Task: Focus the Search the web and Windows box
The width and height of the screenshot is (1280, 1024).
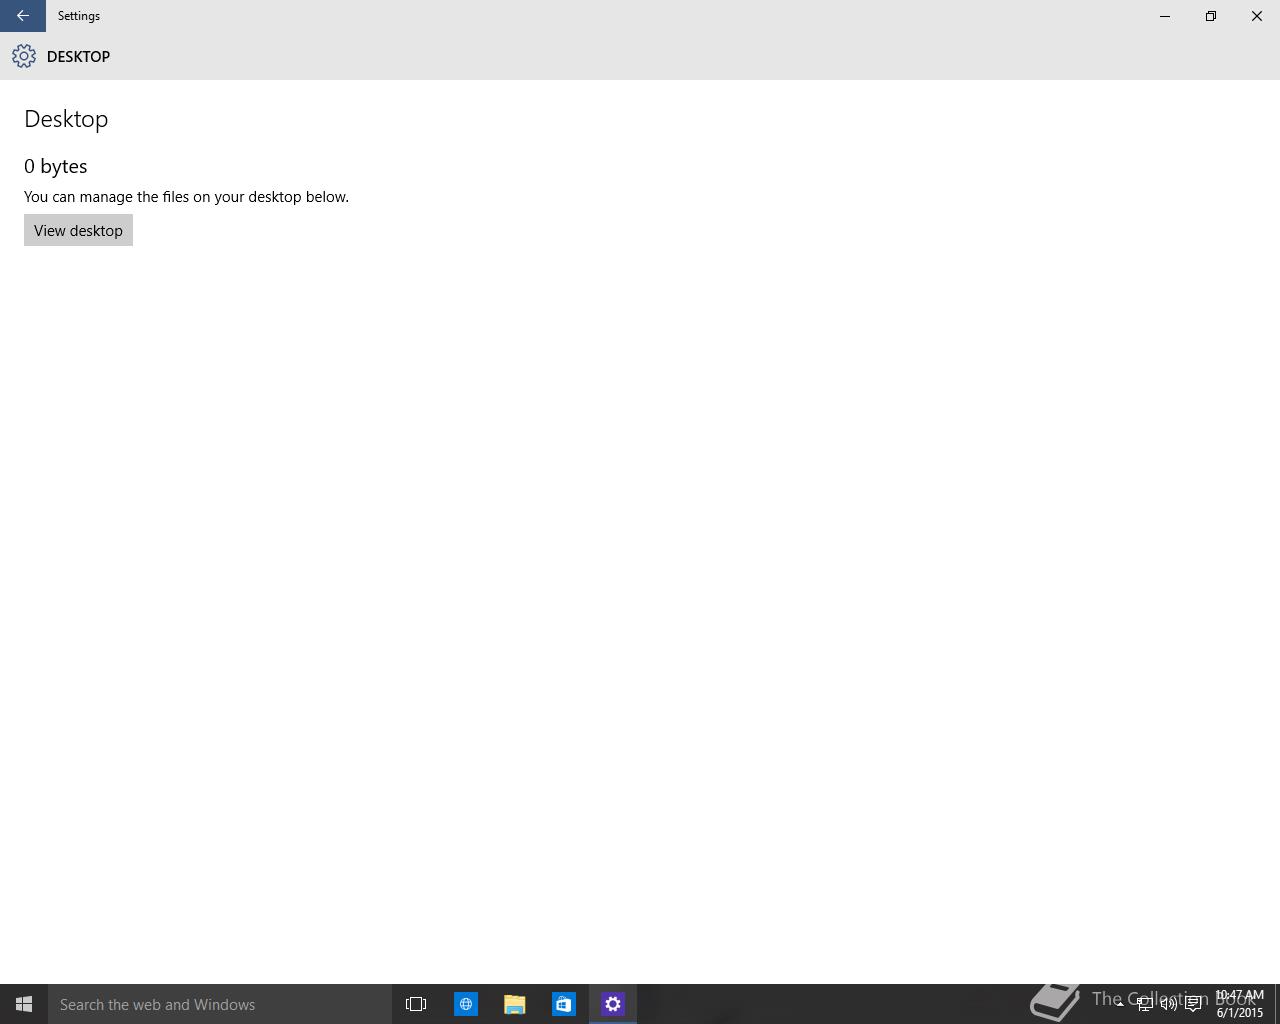Action: 220,1004
